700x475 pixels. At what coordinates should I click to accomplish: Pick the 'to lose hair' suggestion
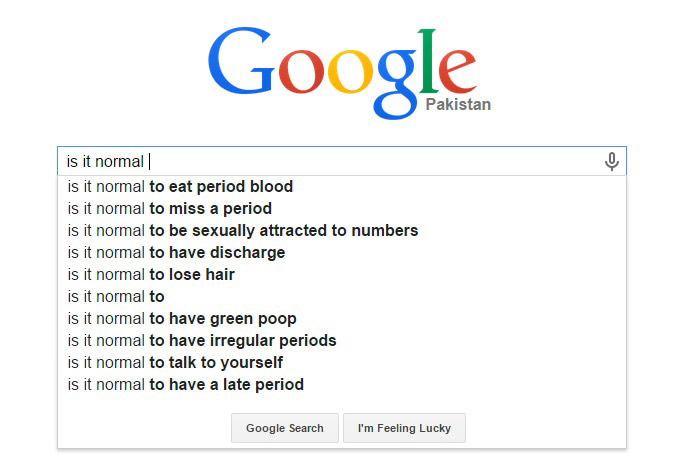pyautogui.click(x=342, y=275)
